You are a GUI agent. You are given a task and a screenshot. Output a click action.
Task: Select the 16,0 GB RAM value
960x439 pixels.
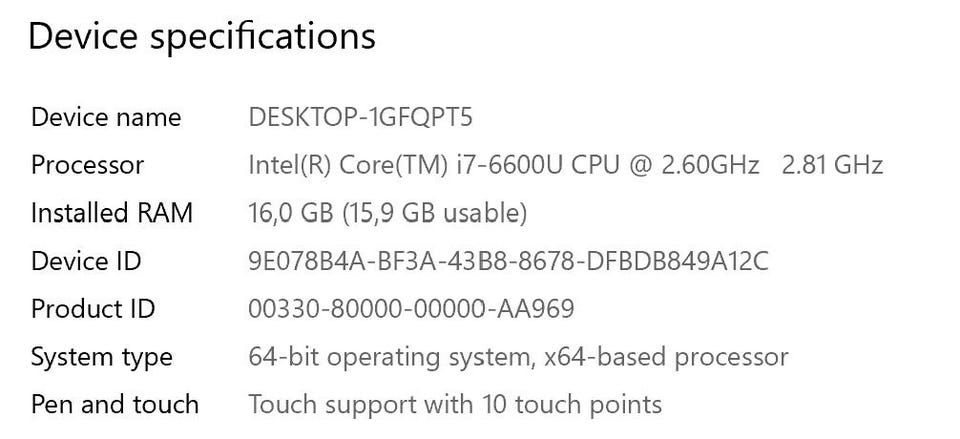pyautogui.click(x=290, y=213)
